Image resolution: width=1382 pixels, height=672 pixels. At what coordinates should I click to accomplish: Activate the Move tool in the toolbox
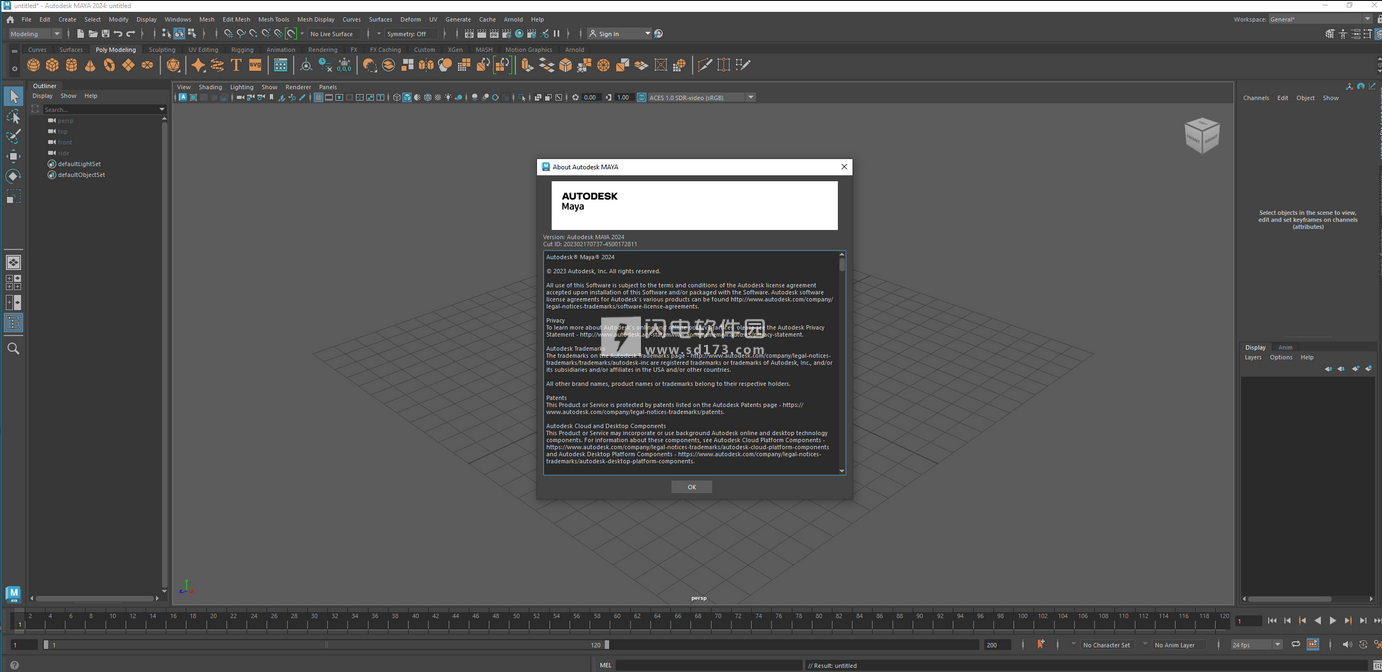tap(13, 156)
